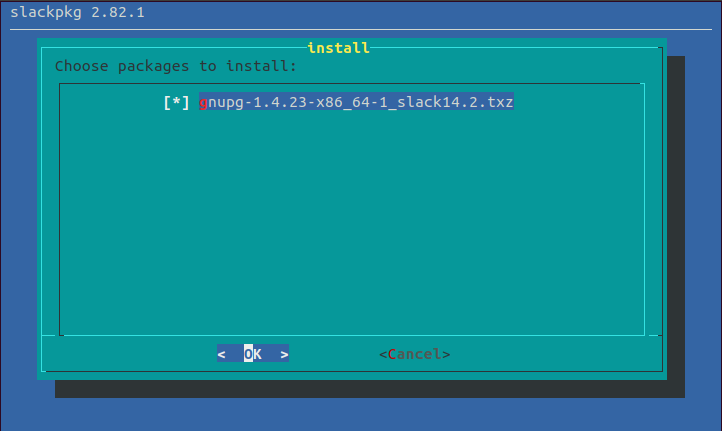Click the left angle bracket of Cancel
722x431 pixels.
pos(383,354)
